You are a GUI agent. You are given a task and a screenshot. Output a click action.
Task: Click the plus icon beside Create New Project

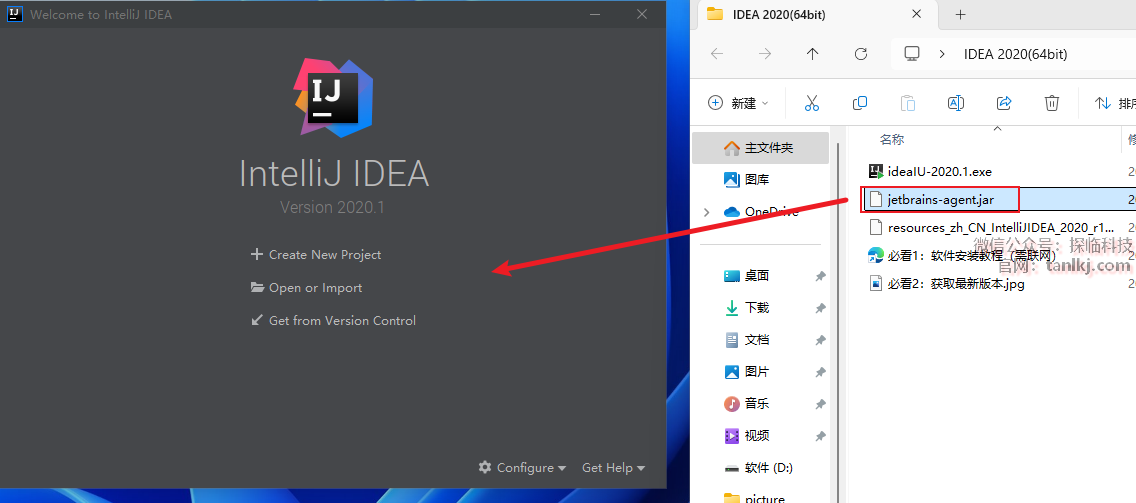256,254
